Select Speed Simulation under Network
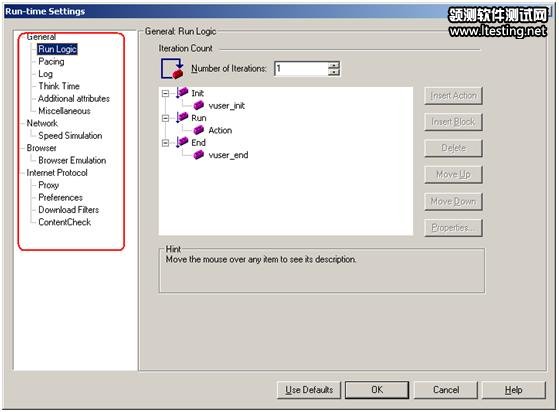 [70, 136]
